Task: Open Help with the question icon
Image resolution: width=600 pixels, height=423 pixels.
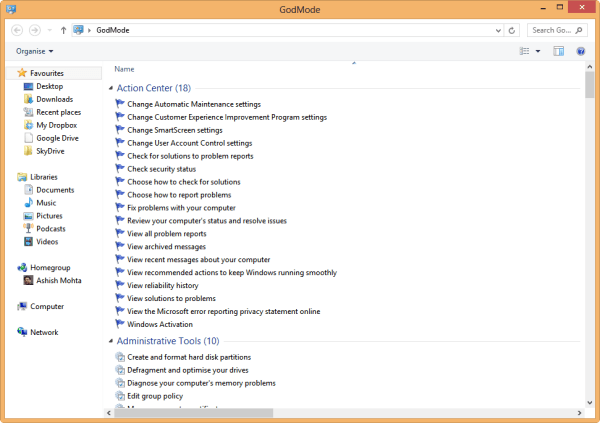Action: pyautogui.click(x=580, y=51)
